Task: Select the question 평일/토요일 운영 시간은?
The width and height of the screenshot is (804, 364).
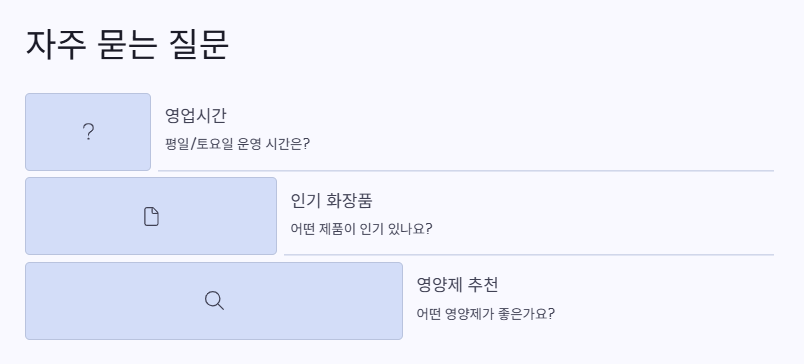Action: [237, 144]
